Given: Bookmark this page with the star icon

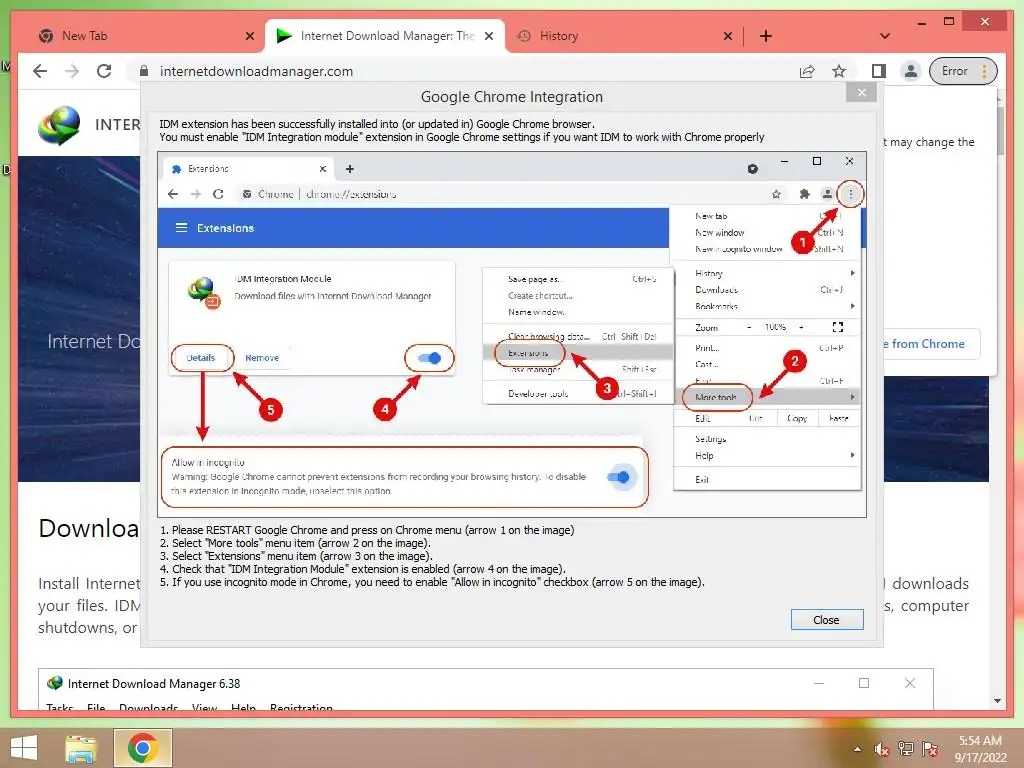Looking at the screenshot, I should coord(839,71).
